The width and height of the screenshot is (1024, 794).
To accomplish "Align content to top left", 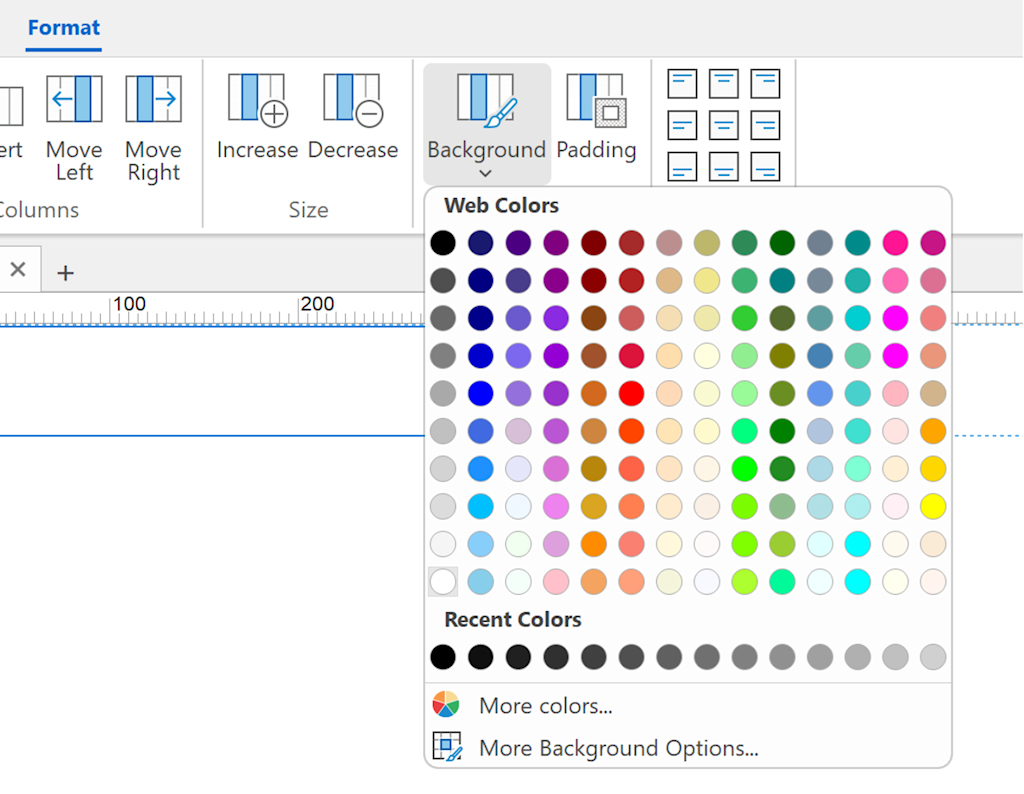I will (682, 83).
